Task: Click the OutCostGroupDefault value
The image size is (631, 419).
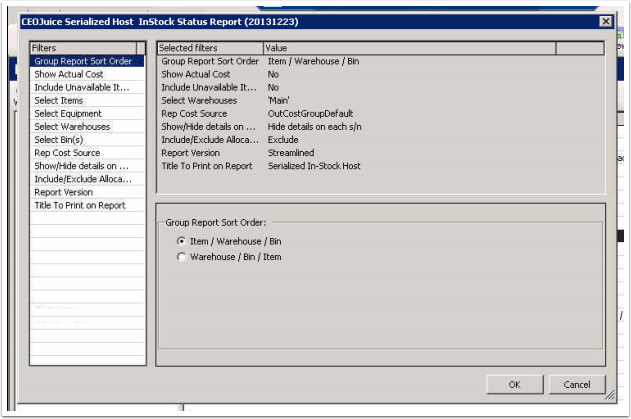Action: 310,114
